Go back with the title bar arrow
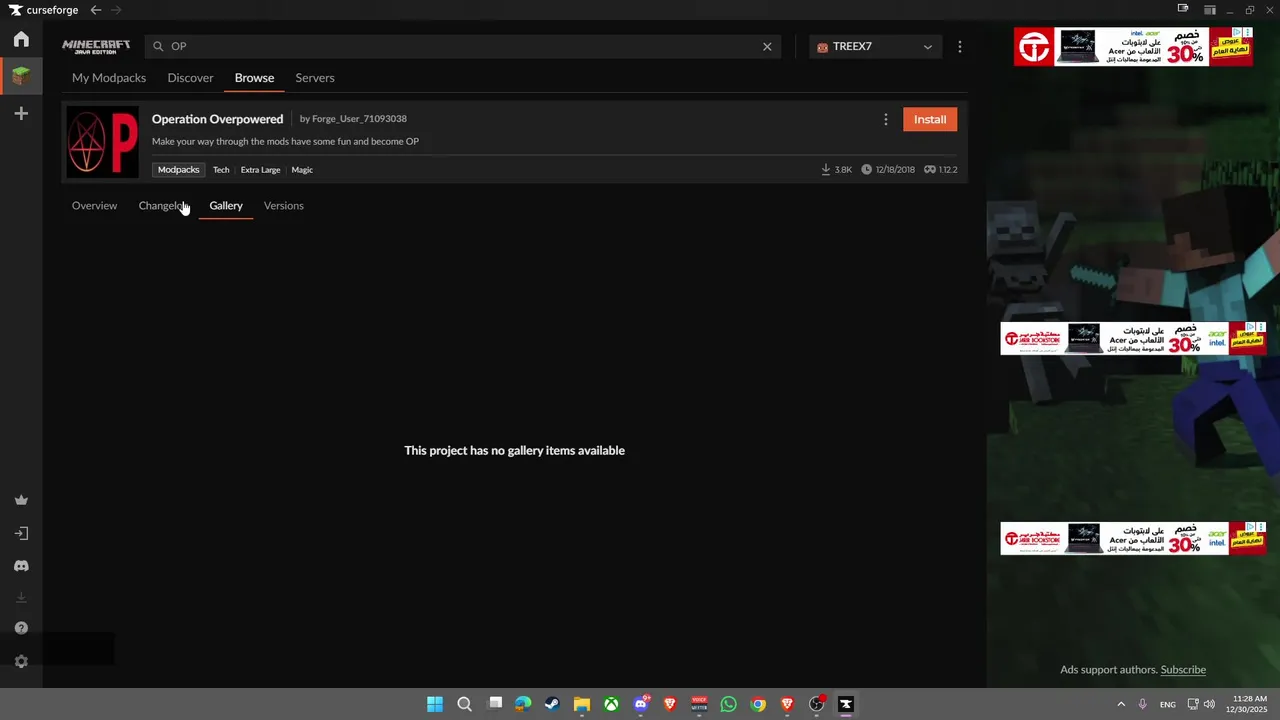Screen dimensions: 1280x720 point(95,10)
